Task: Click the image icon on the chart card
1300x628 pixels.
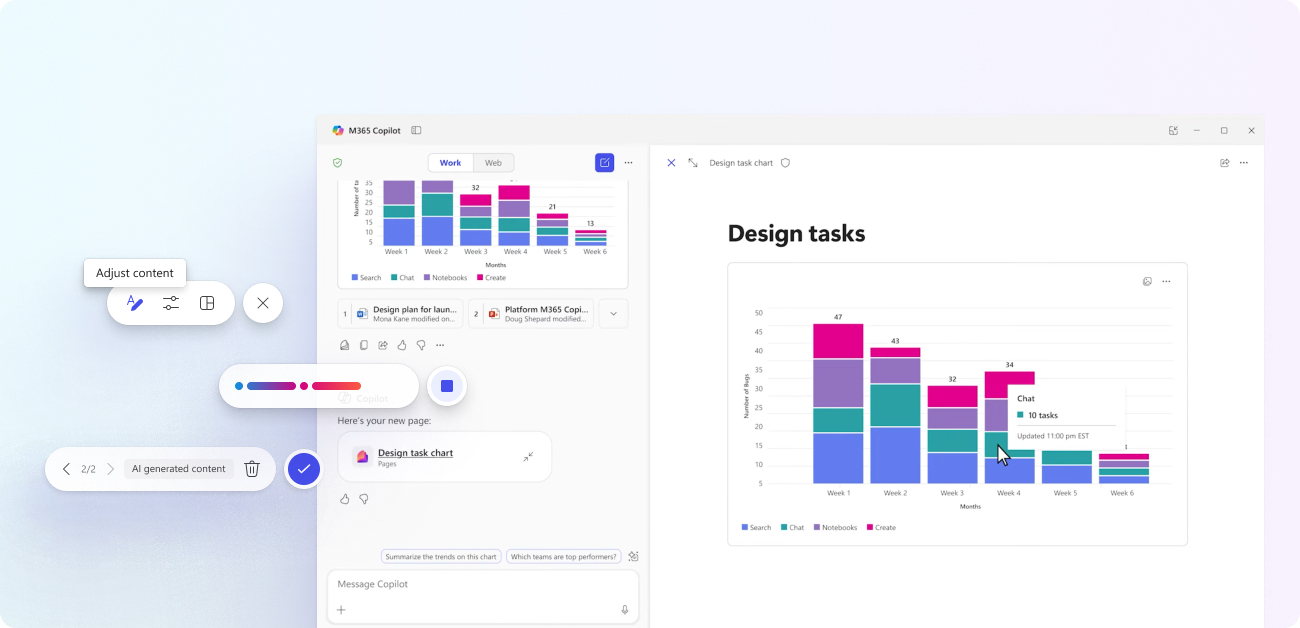Action: tap(1147, 281)
